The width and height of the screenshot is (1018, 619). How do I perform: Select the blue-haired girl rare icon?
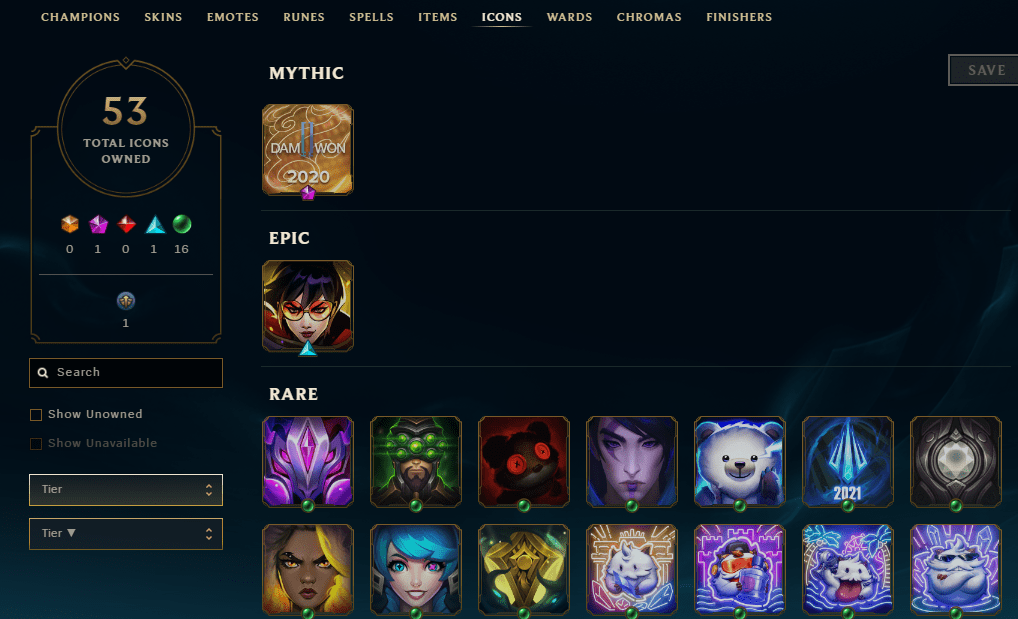(416, 570)
